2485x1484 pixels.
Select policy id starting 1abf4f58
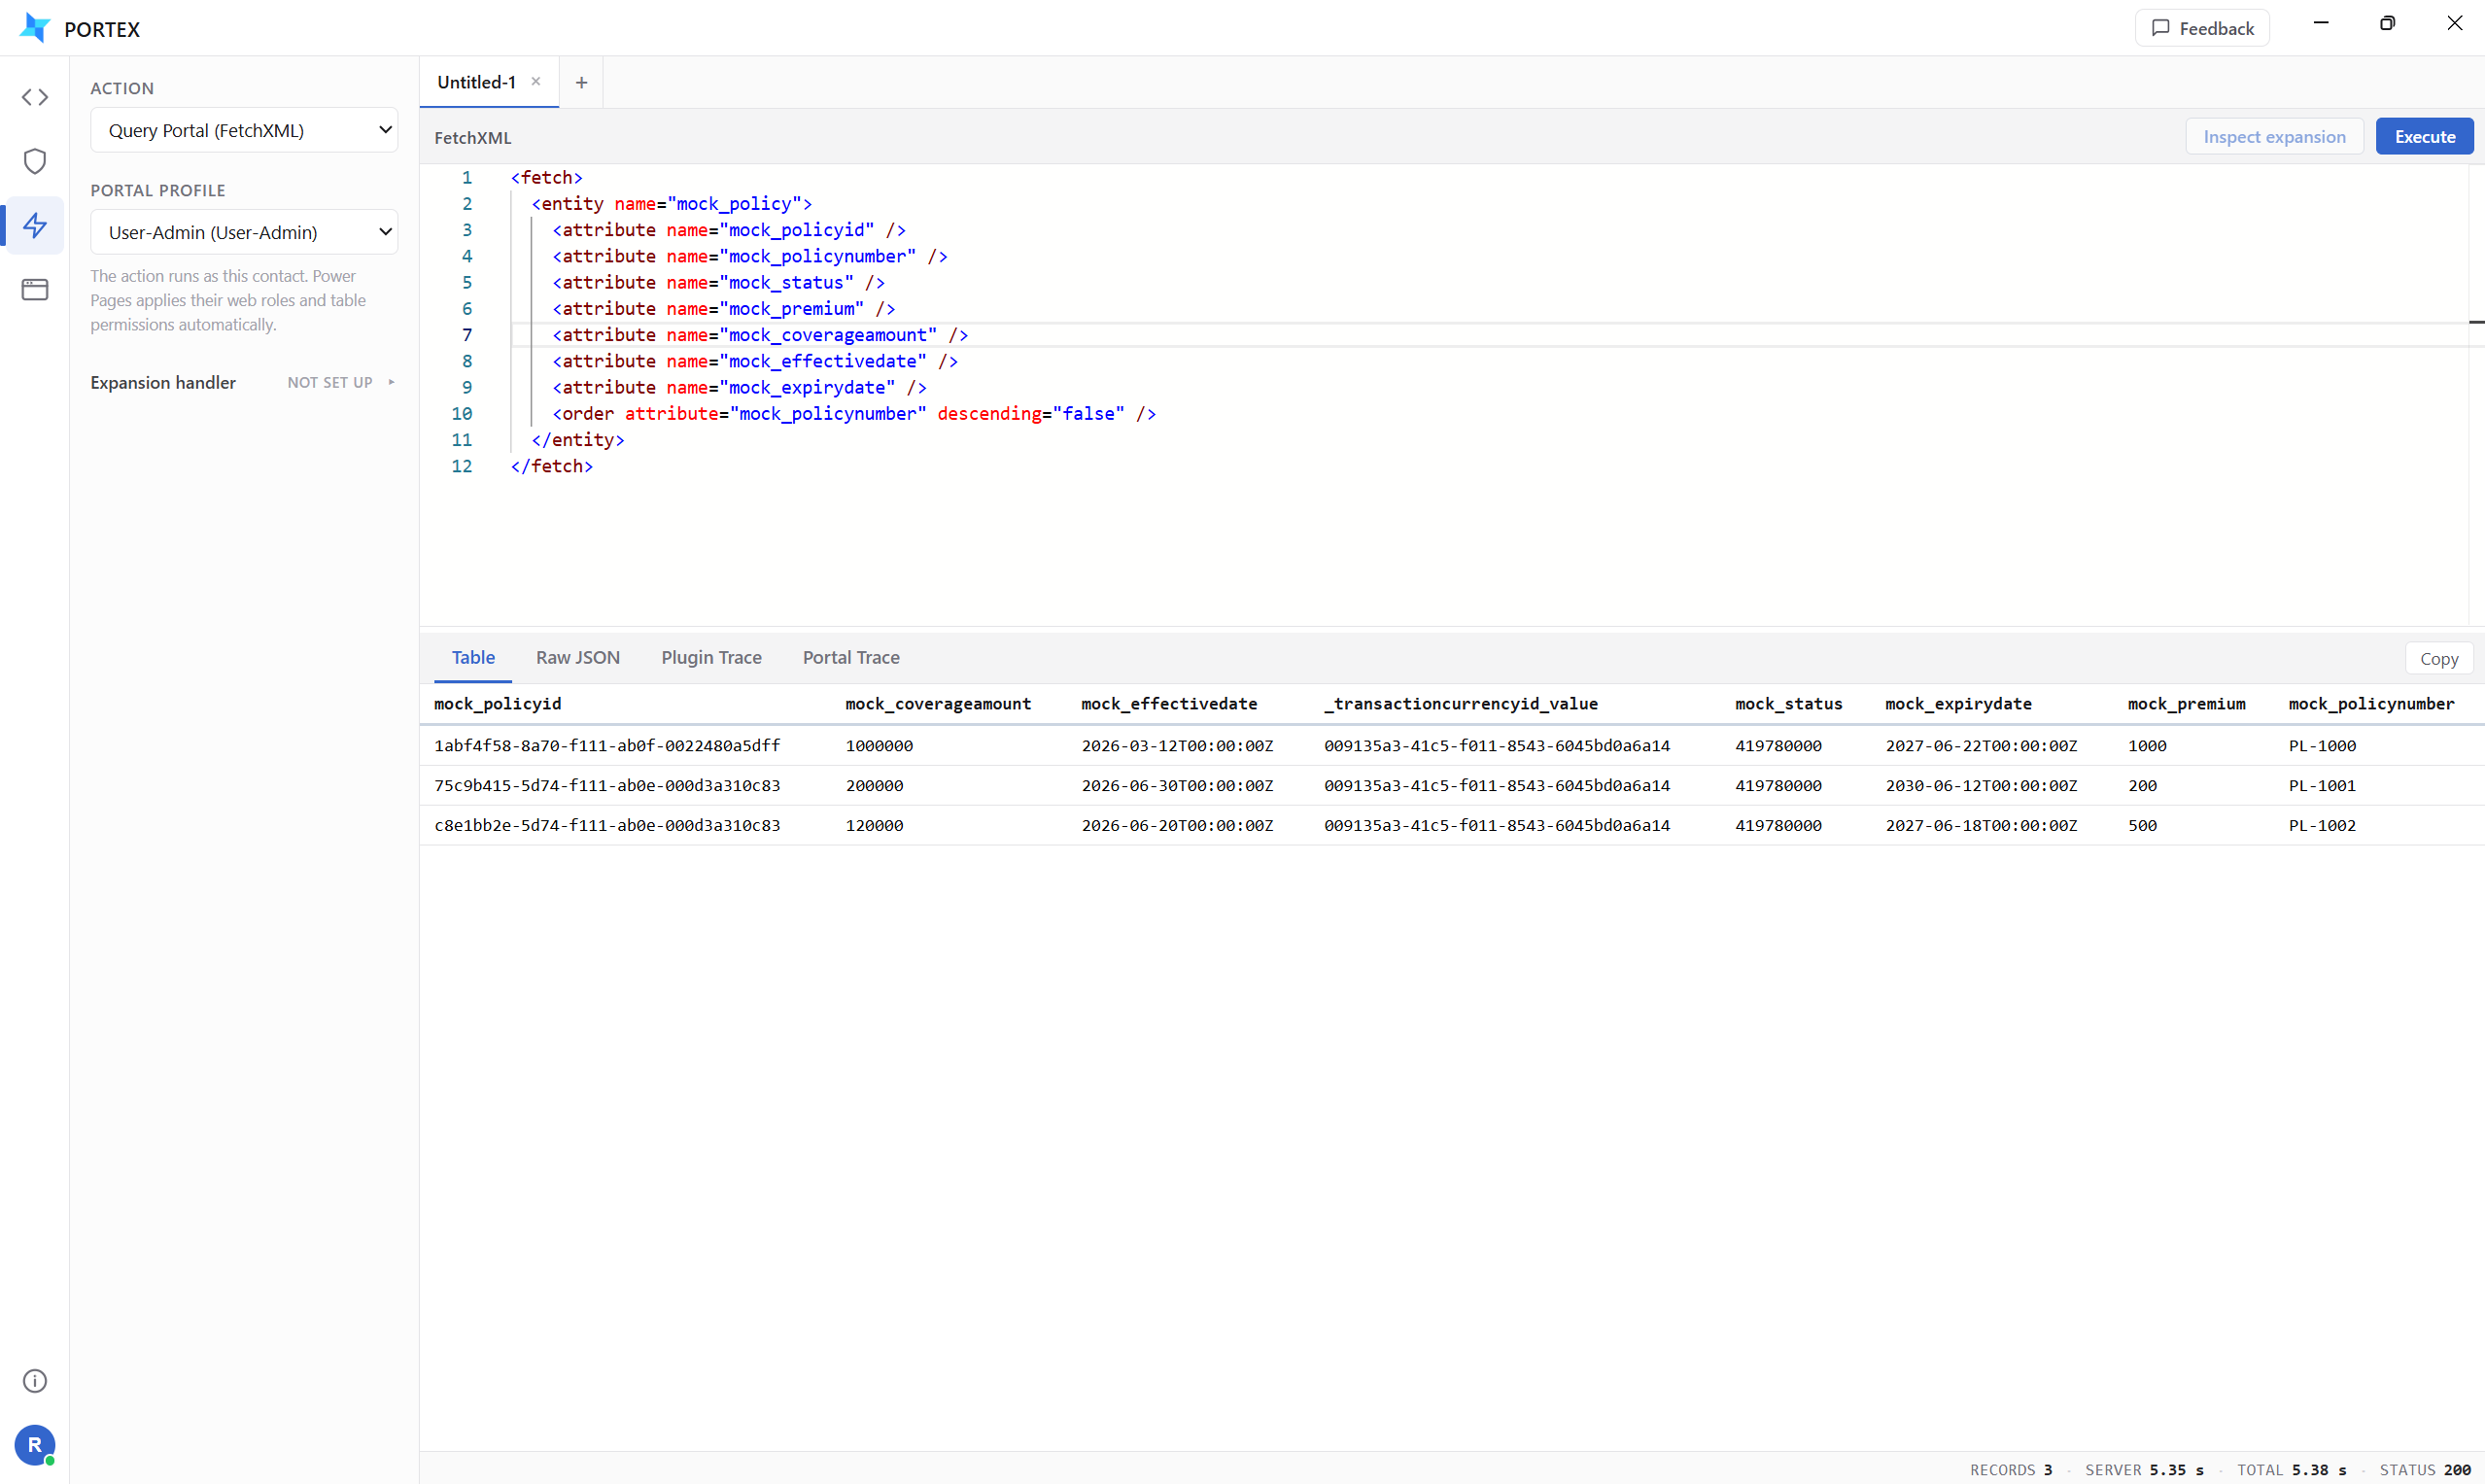[x=607, y=745]
